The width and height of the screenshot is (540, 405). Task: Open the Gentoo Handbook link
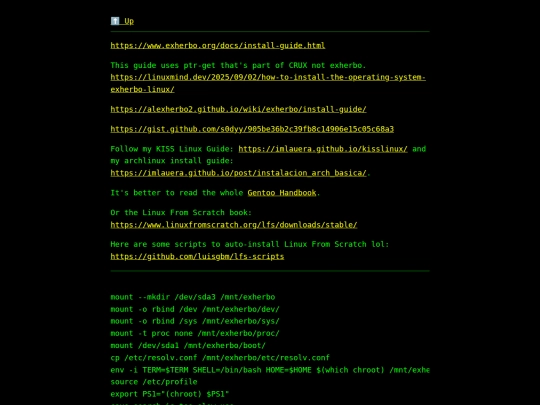tap(282, 193)
